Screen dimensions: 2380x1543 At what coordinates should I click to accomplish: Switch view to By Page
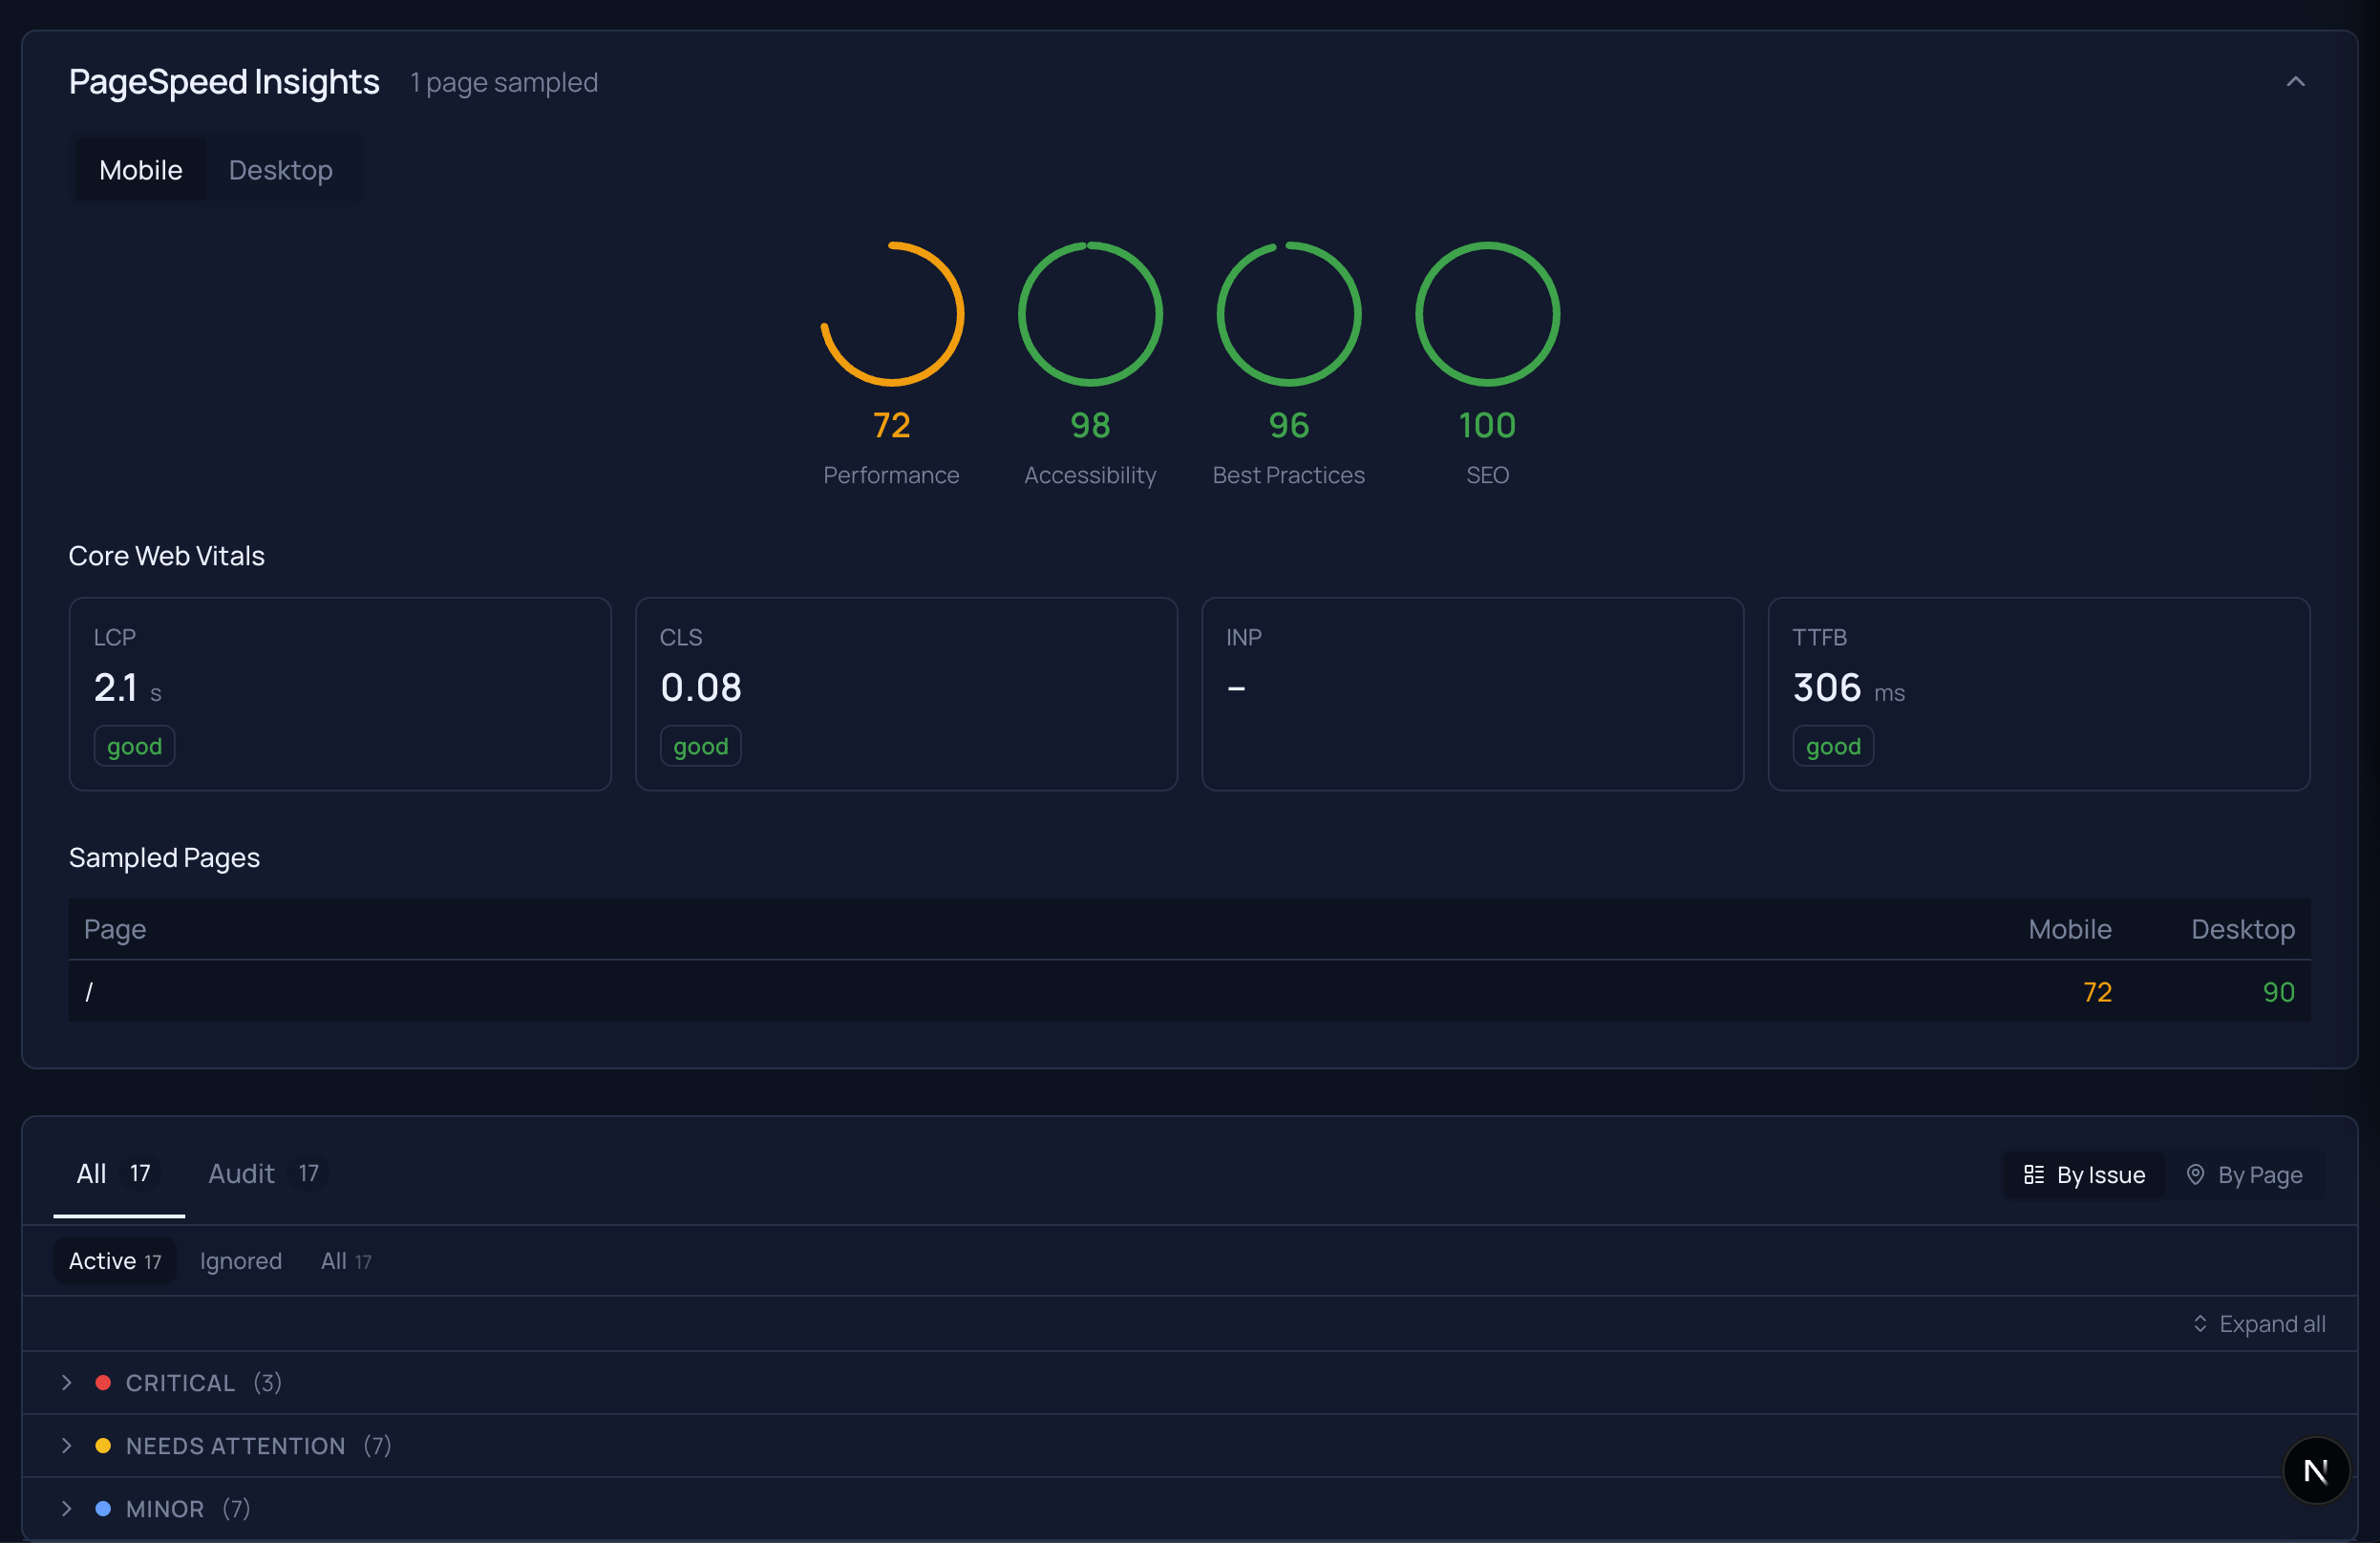point(2244,1175)
